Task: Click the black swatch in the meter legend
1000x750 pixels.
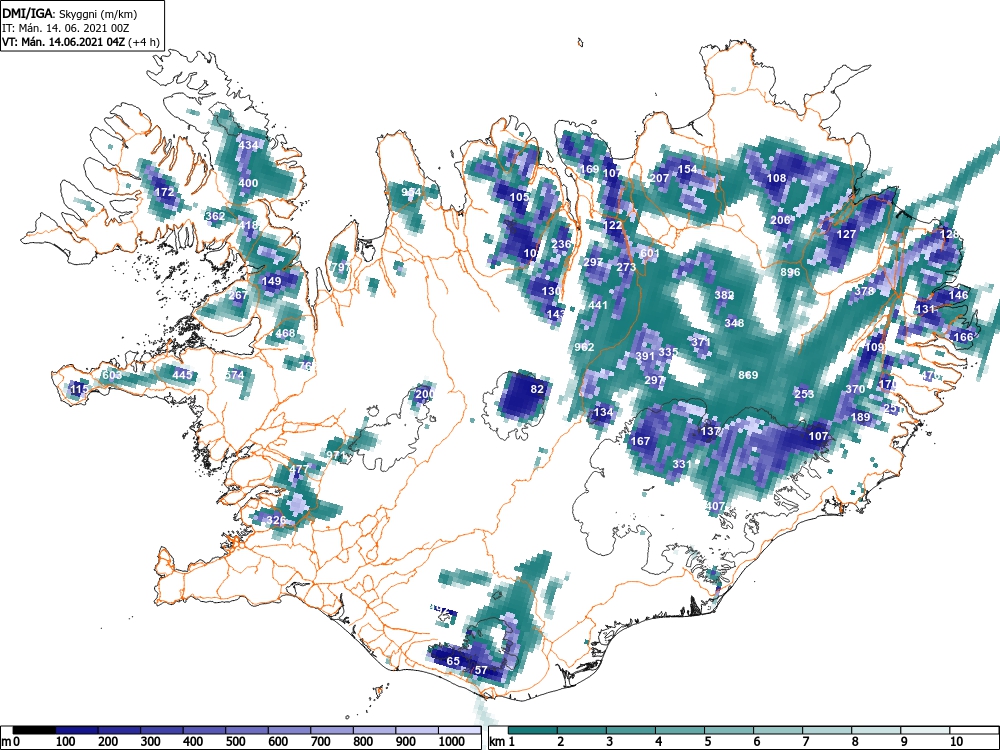Action: [x=34, y=730]
